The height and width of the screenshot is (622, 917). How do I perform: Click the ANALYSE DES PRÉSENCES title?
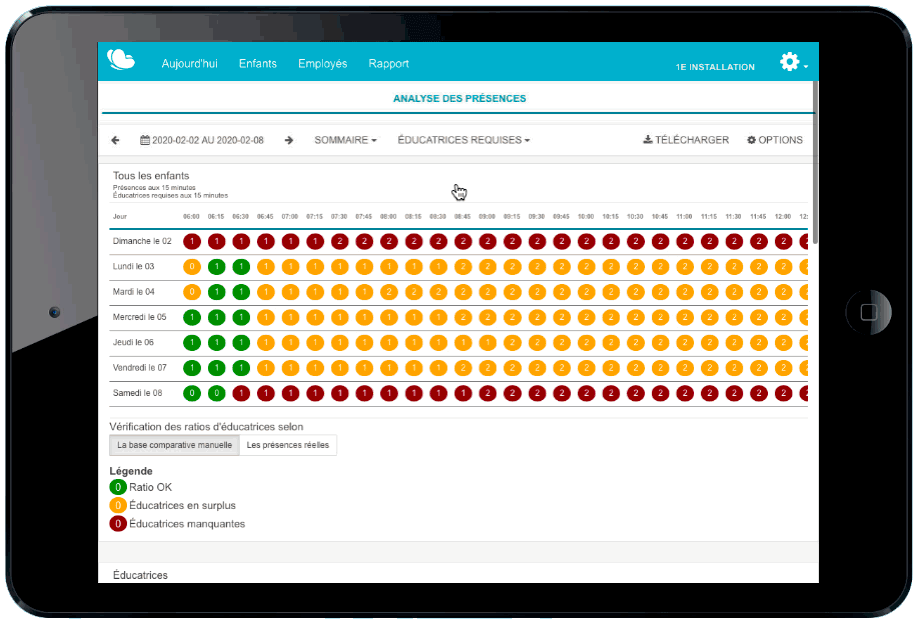[459, 99]
